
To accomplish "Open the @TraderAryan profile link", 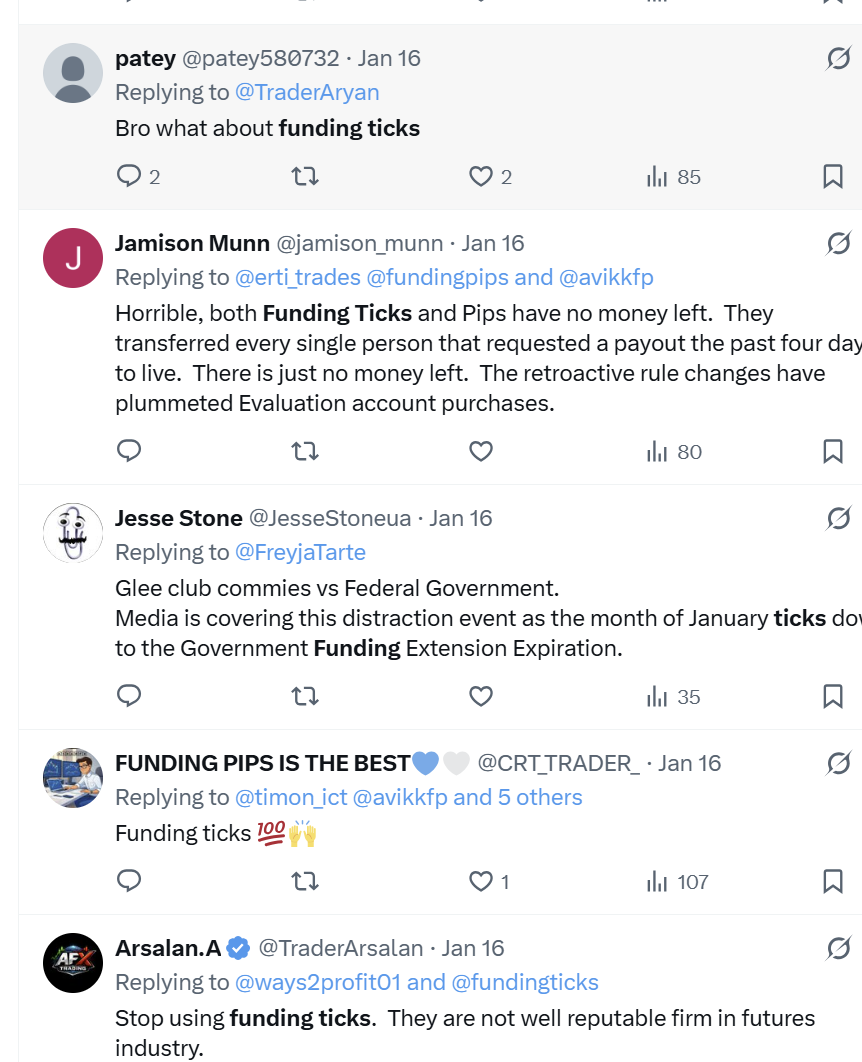I will [x=307, y=91].
